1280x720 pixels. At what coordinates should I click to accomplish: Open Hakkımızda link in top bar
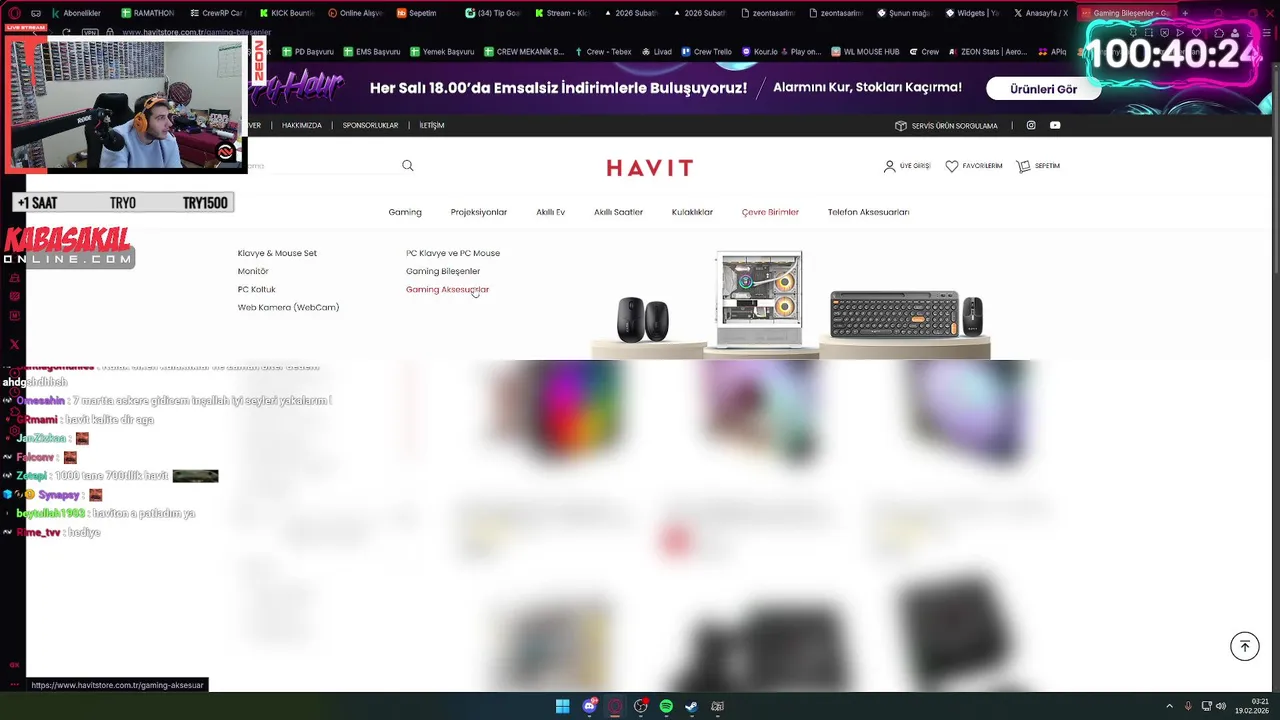[x=302, y=126]
